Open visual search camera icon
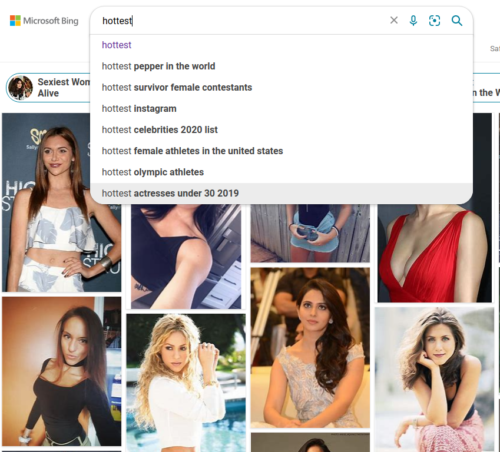The height and width of the screenshot is (452, 500). point(434,21)
